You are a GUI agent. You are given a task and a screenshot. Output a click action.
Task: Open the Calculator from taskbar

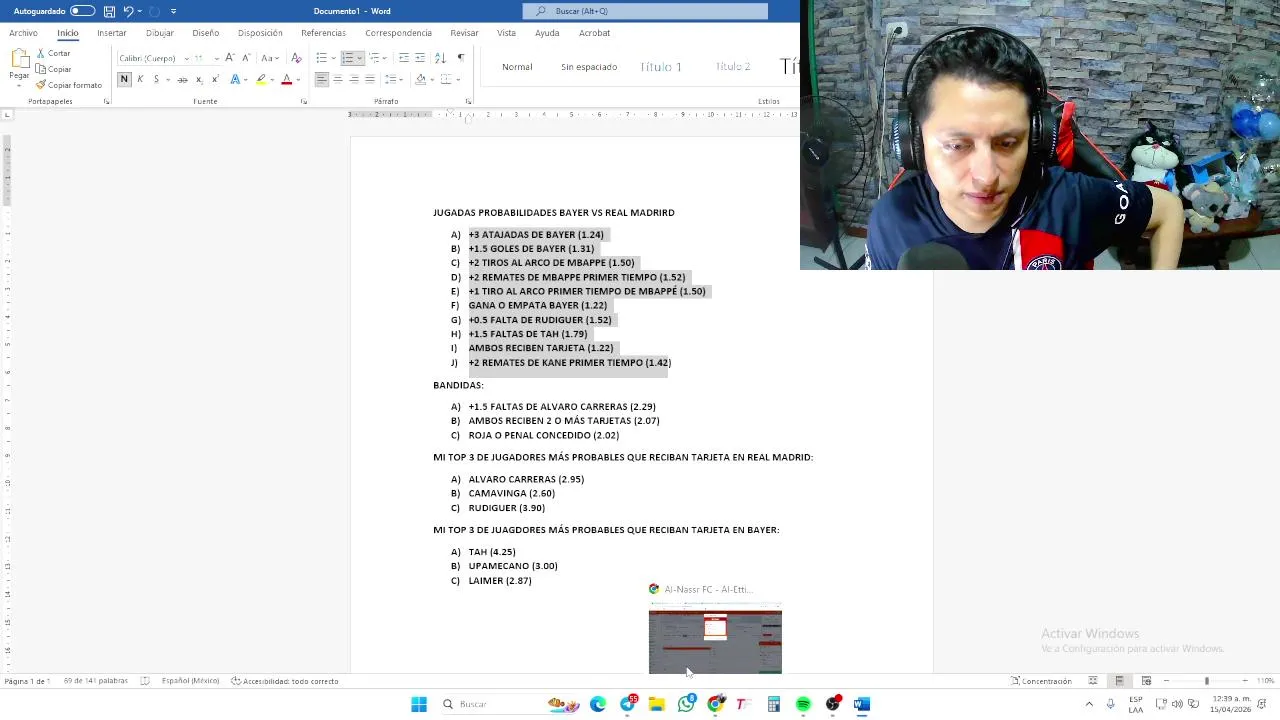click(774, 704)
